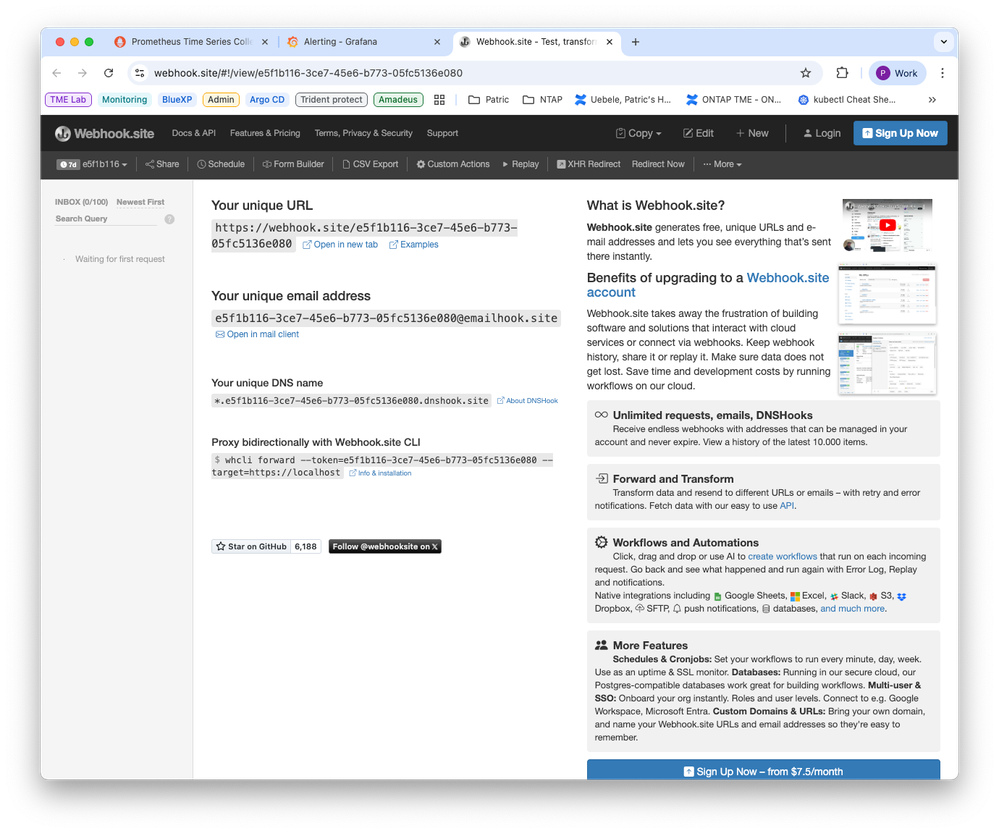Open the Share options
The height and width of the screenshot is (833, 999).
pyautogui.click(x=161, y=163)
